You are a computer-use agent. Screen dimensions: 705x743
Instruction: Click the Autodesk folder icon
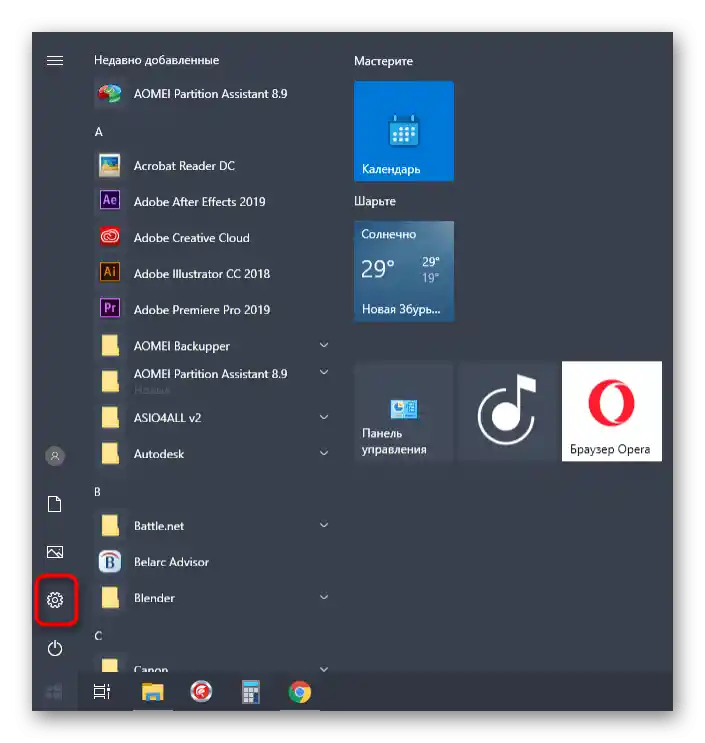click(110, 453)
